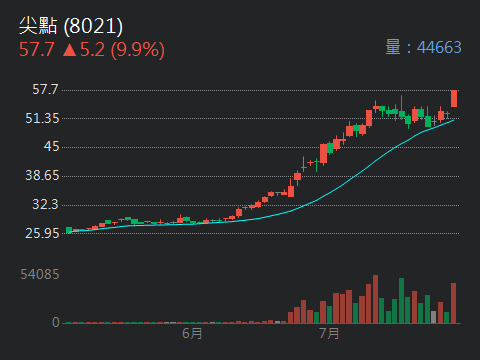
Task: Click the latest tall red candlestick at 57.7
Action: (x=454, y=98)
